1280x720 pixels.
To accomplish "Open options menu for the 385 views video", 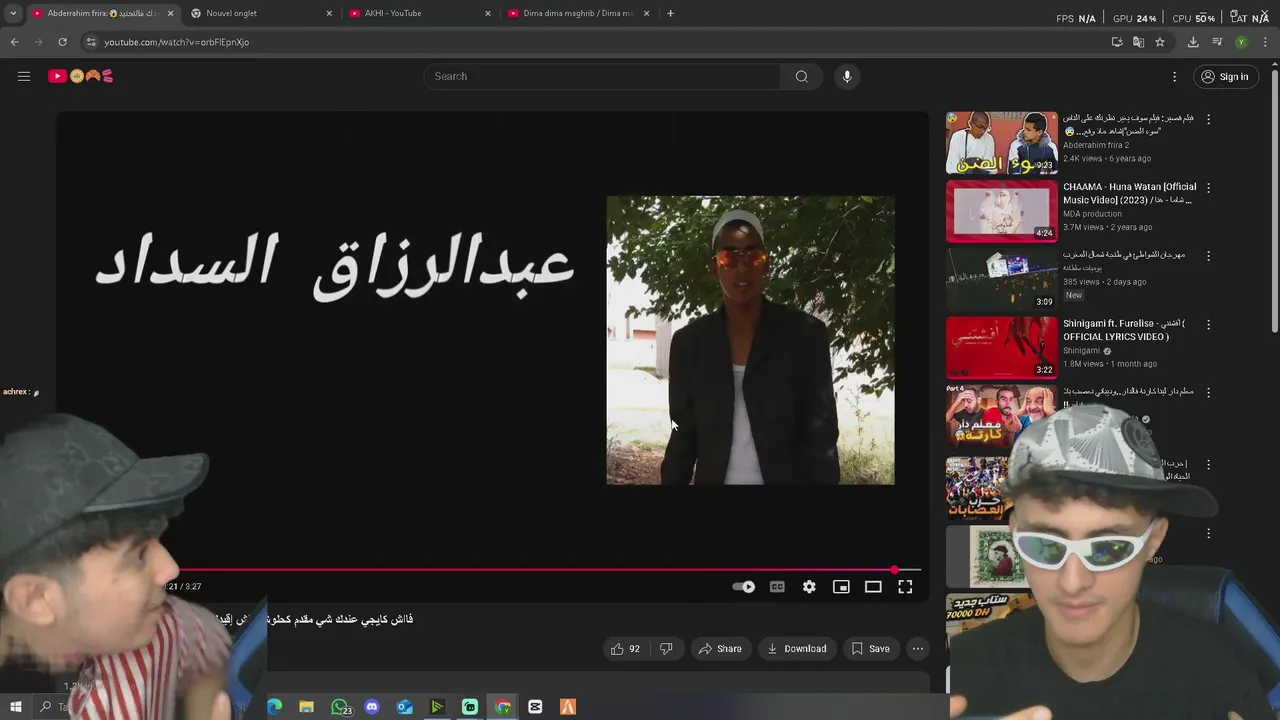I will pos(1208,256).
